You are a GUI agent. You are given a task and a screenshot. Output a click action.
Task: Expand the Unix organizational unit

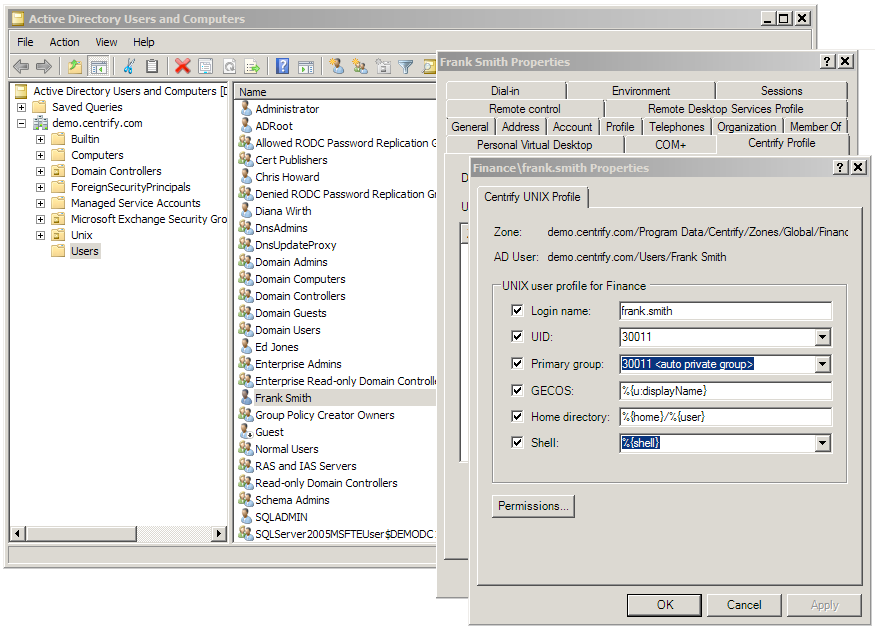pyautogui.click(x=40, y=236)
